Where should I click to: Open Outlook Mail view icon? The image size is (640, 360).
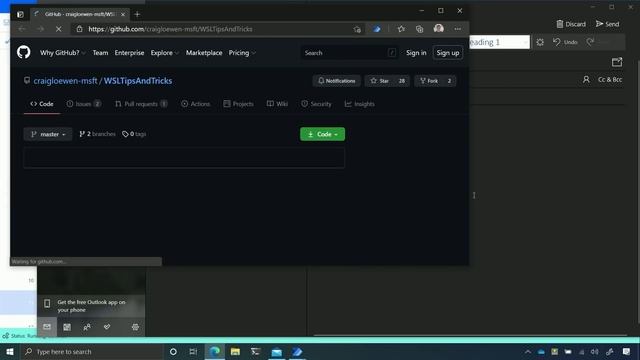click(x=47, y=327)
